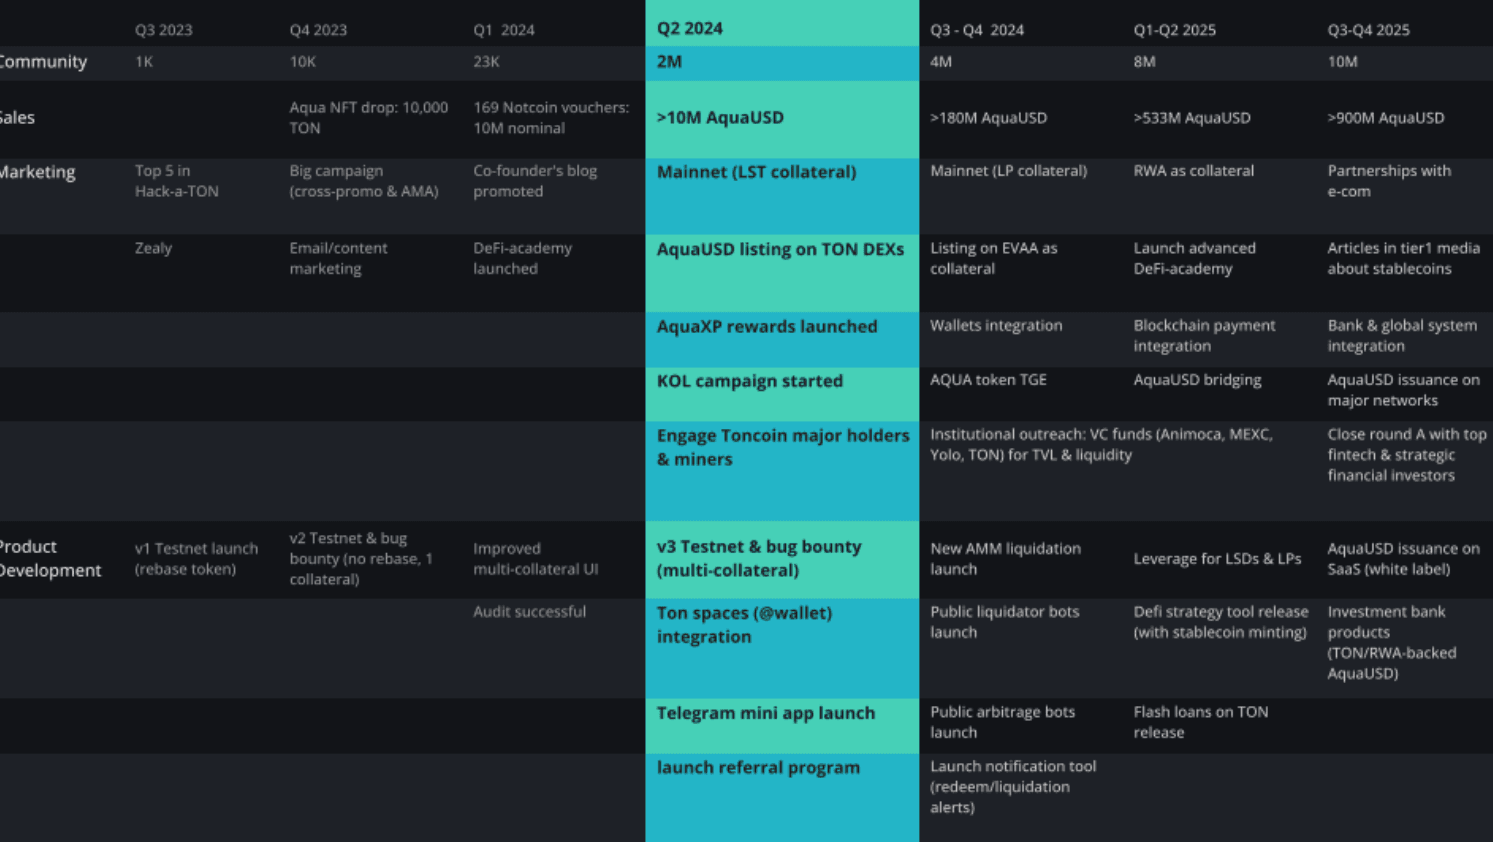Click 'AQUA token TGE' cell
The image size is (1493, 842).
pyautogui.click(x=988, y=380)
